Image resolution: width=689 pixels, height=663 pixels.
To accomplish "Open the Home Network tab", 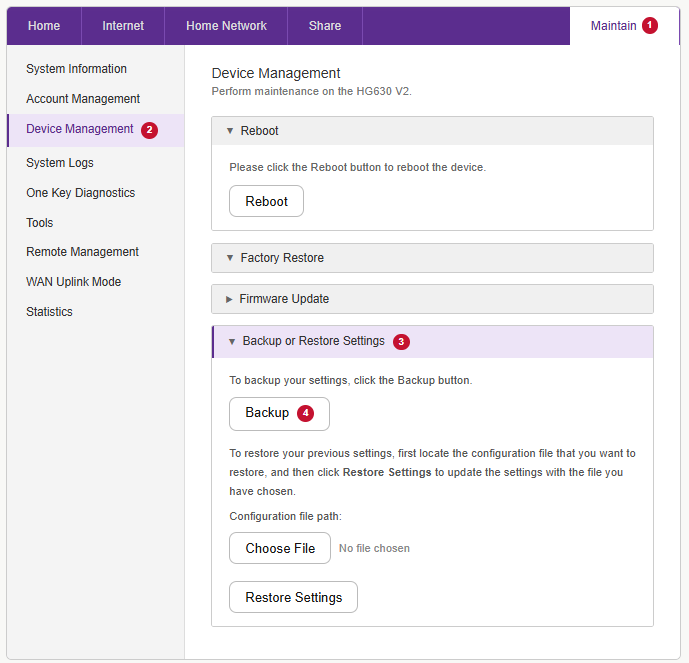I will (226, 26).
